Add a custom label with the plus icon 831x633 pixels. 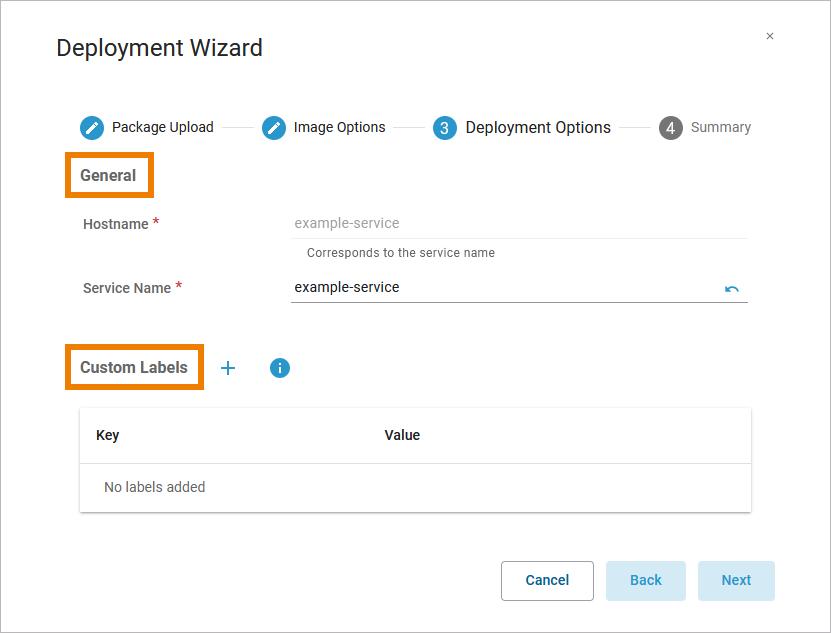pyautogui.click(x=228, y=368)
